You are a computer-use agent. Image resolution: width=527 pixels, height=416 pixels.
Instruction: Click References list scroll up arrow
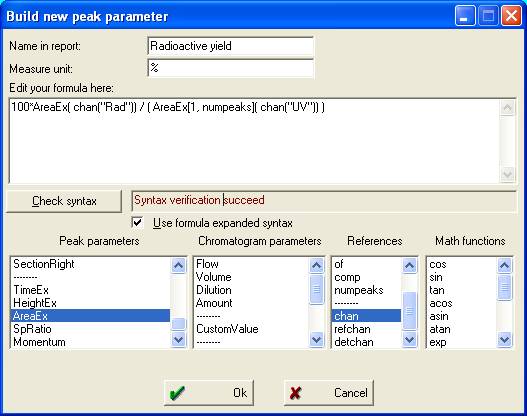(409, 265)
